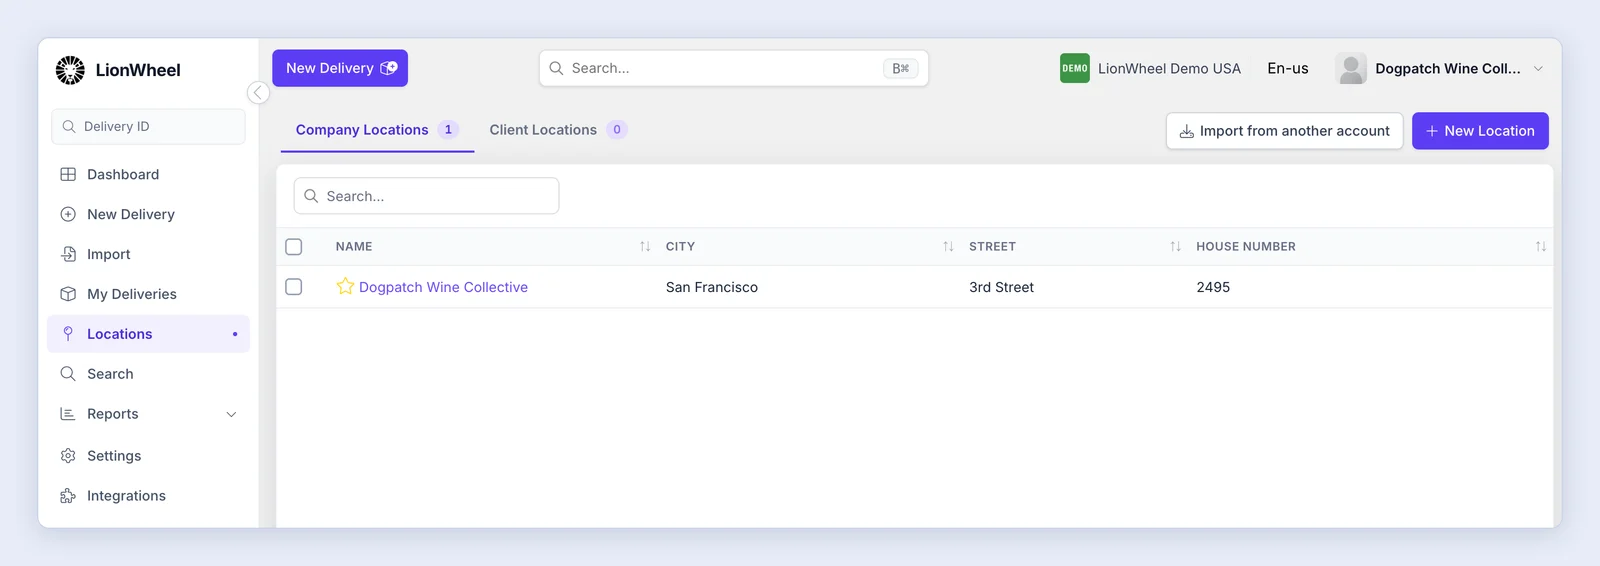Collapse the sidebar with the chevron button
This screenshot has height=566, width=1600.
(258, 93)
